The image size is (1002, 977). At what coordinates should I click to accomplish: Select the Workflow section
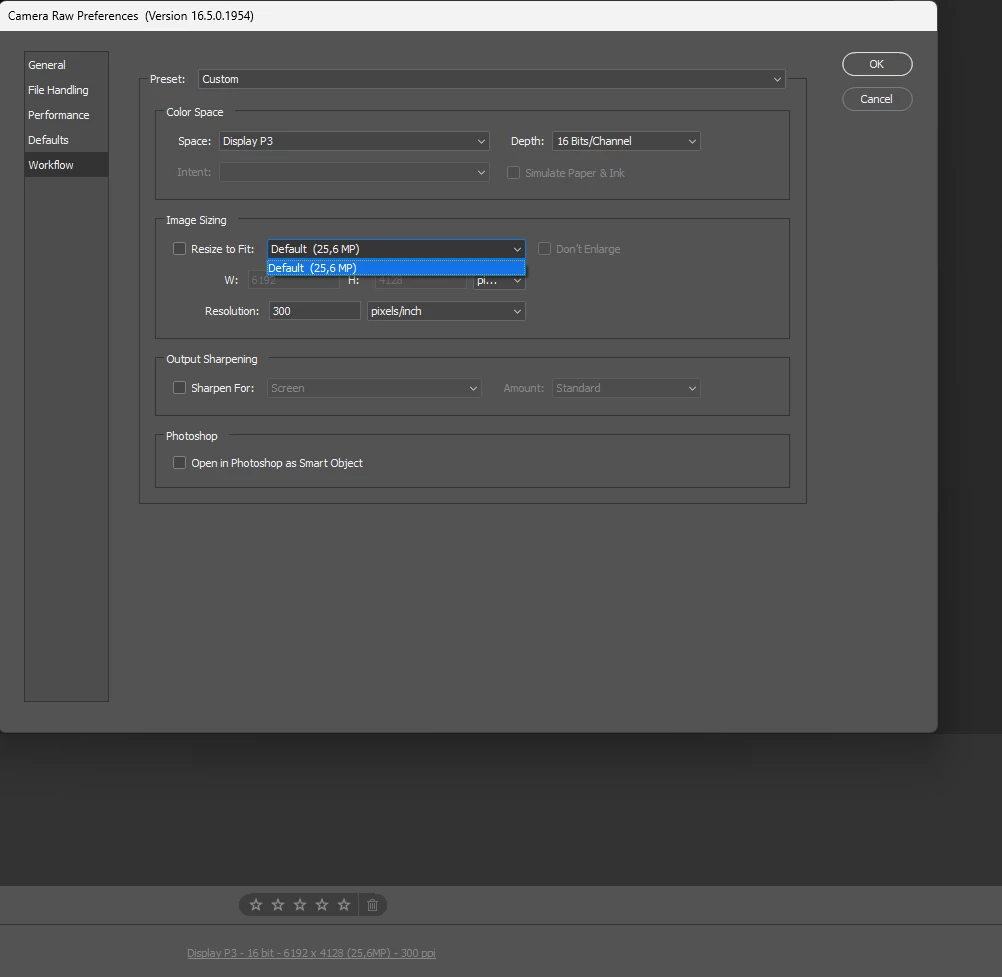[x=66, y=165]
